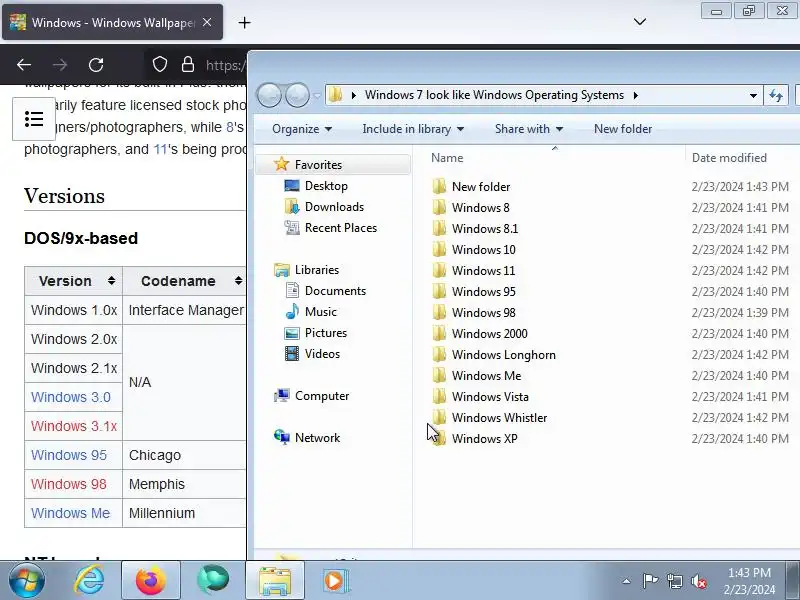The image size is (800, 600).
Task: Open Explorer recent pages dropdown arrow
Action: coord(317,95)
